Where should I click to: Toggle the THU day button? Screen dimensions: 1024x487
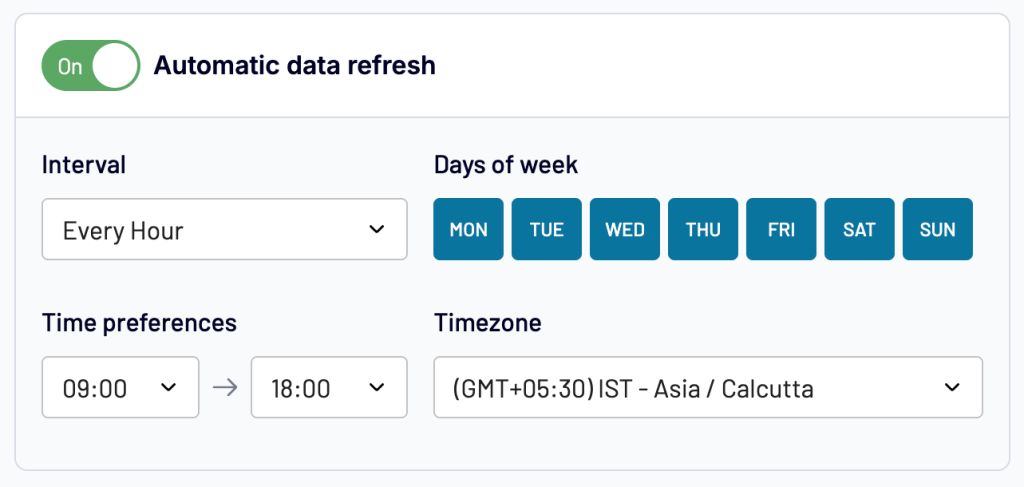pos(703,230)
